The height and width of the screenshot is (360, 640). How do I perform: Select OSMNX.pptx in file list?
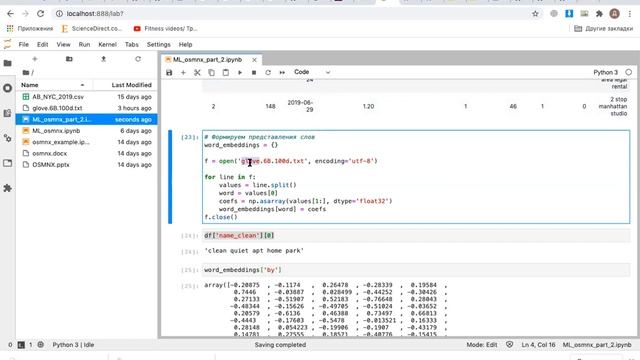87,165
